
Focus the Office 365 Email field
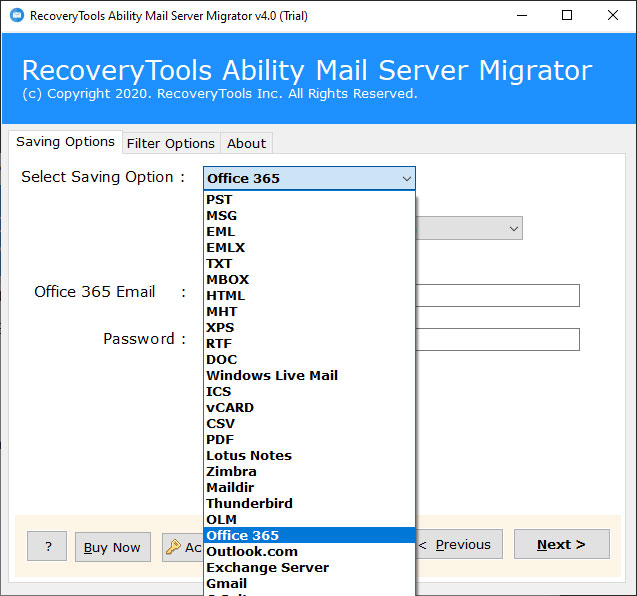(497, 295)
